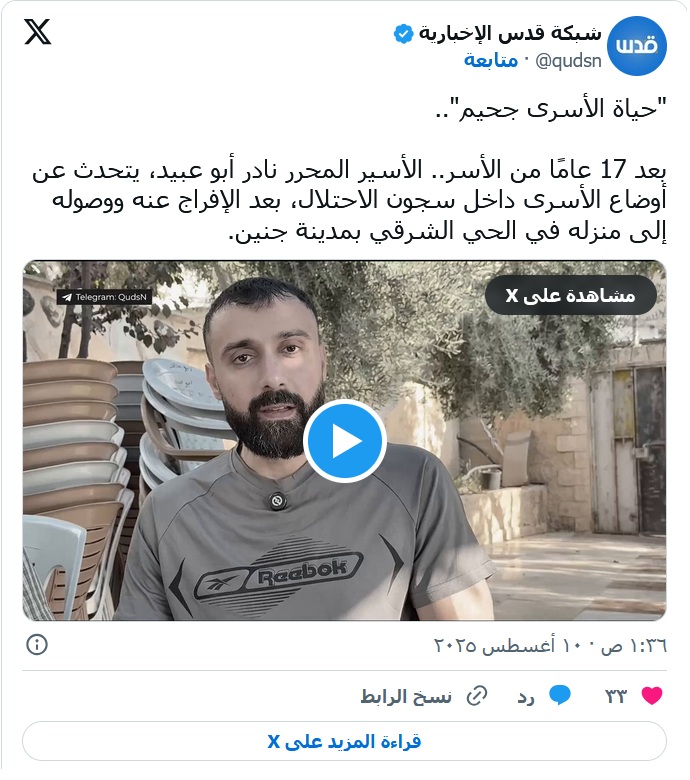The image size is (690, 780).
Task: Click the "مشاهدة على X" button
Action: (571, 295)
